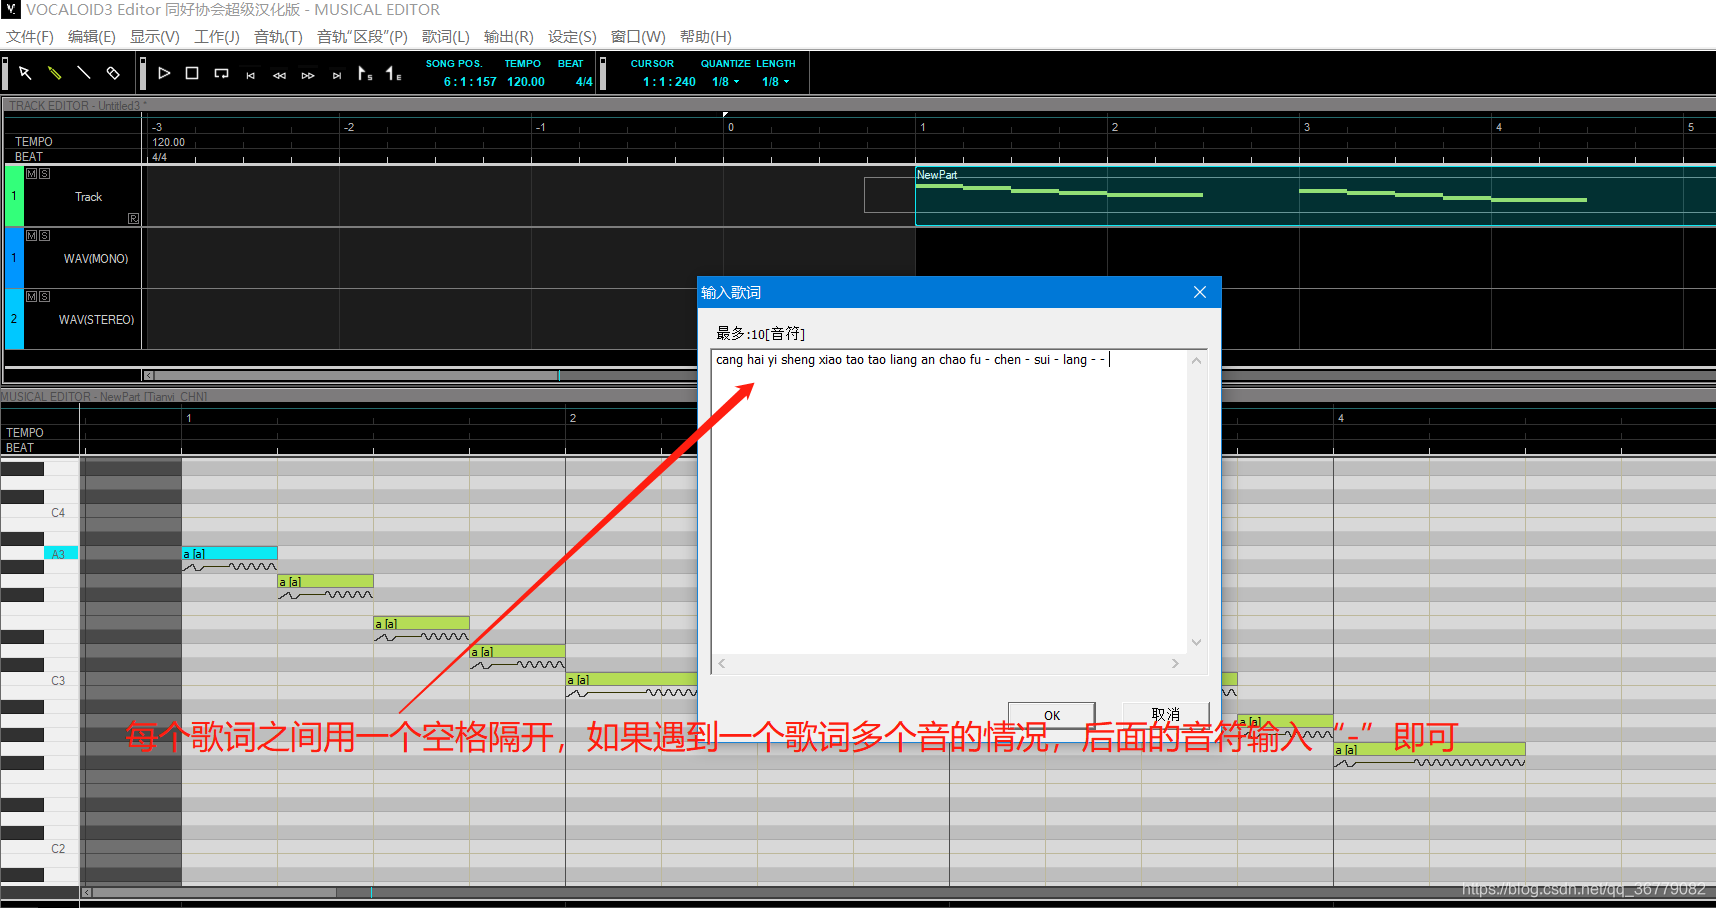Fast forward the song position

click(308, 75)
